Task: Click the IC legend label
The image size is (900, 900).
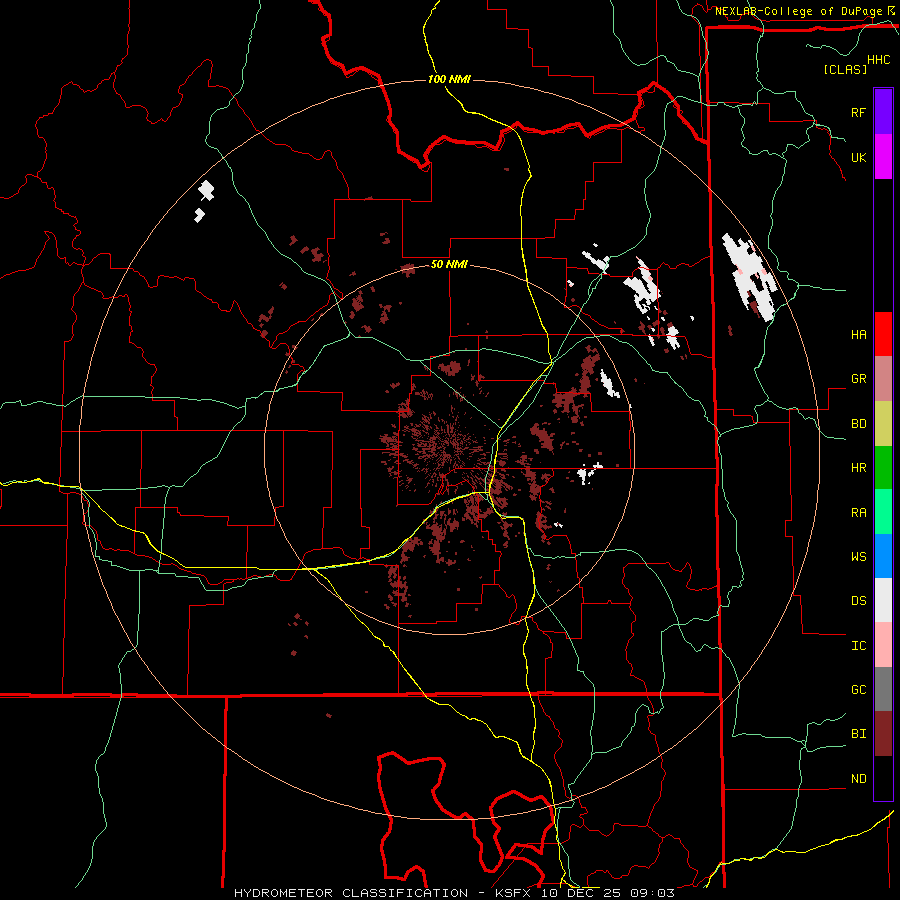Action: coord(858,646)
